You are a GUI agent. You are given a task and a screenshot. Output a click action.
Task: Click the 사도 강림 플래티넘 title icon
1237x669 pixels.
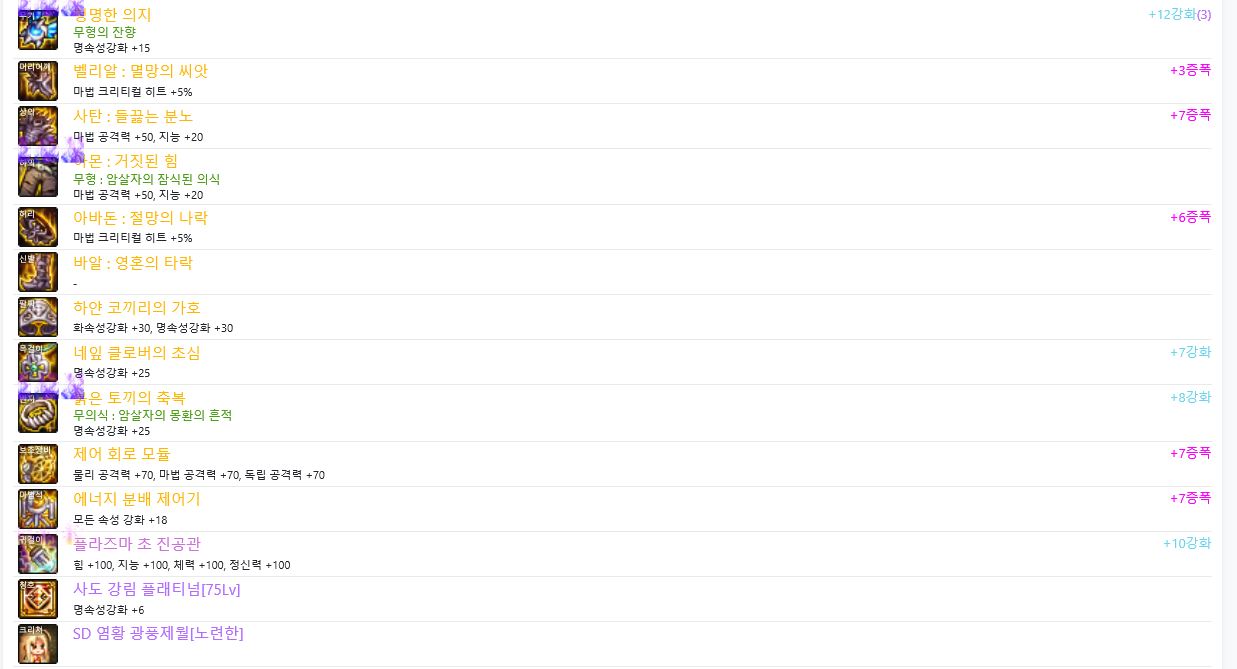tap(38, 599)
